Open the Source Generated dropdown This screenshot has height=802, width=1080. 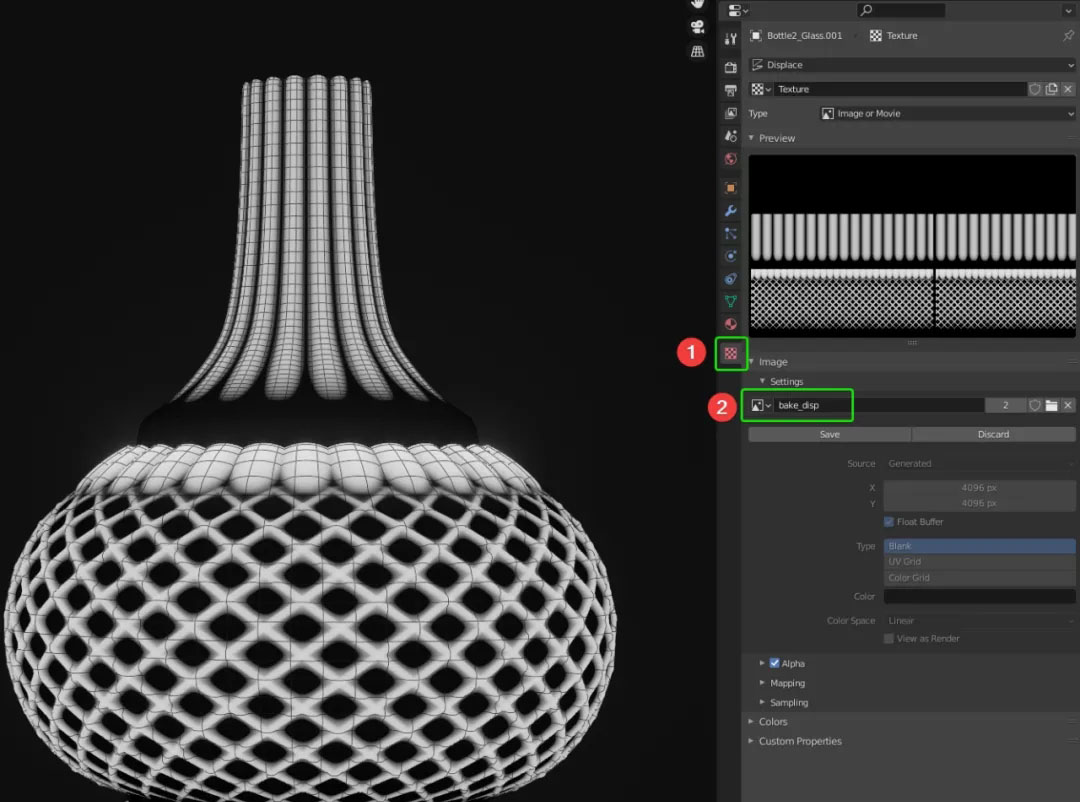click(979, 464)
